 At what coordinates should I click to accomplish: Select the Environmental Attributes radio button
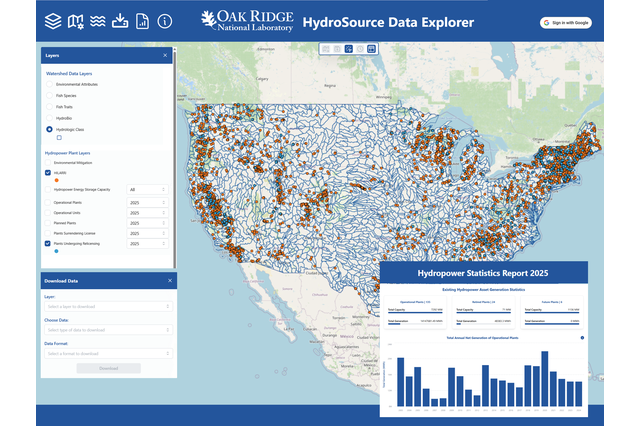[x=49, y=84]
